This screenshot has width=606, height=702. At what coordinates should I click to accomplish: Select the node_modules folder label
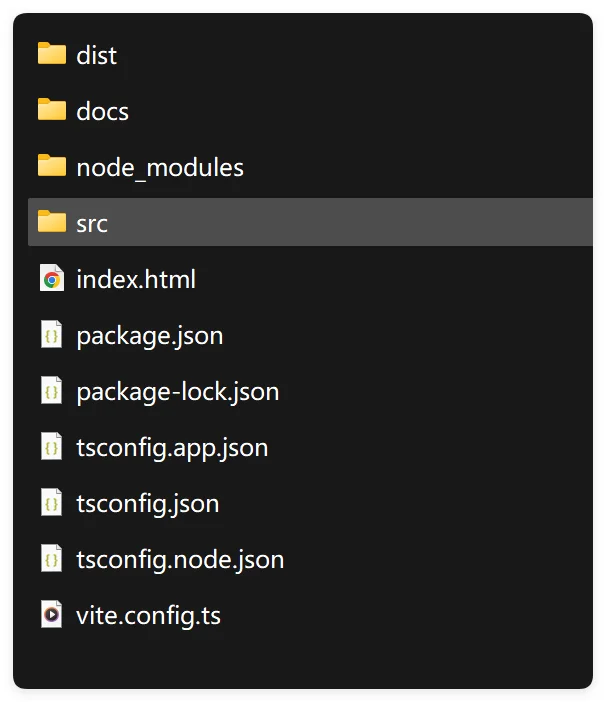[160, 167]
